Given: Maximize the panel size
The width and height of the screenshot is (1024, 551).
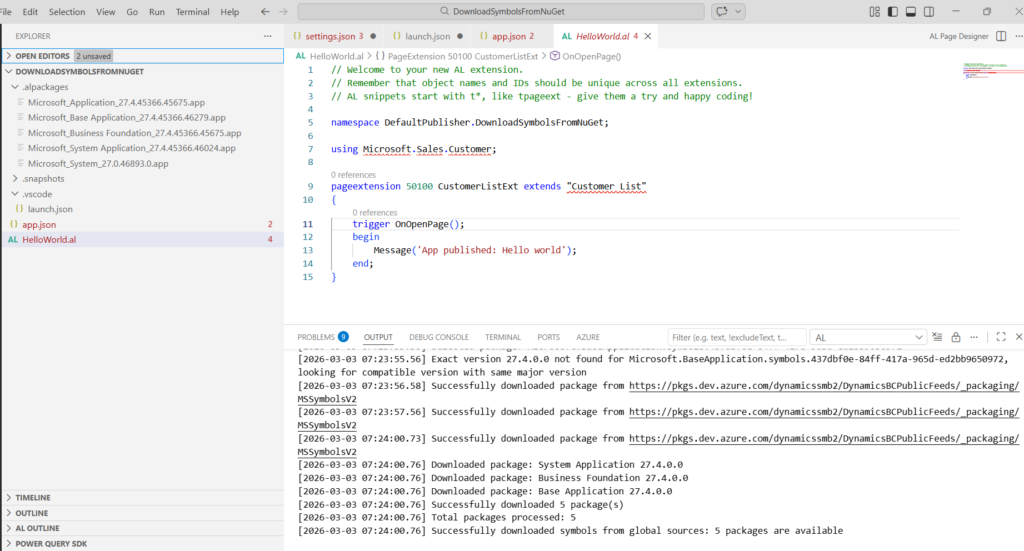Looking at the screenshot, I should (1001, 338).
